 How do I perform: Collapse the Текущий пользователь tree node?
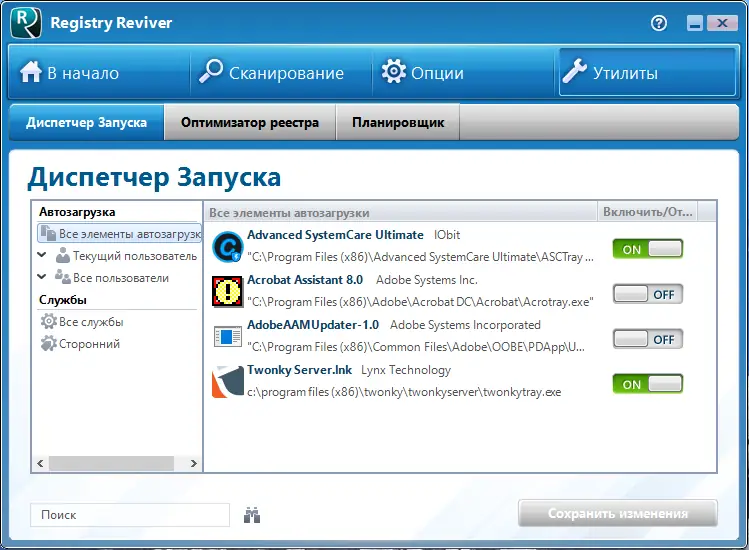(42, 255)
